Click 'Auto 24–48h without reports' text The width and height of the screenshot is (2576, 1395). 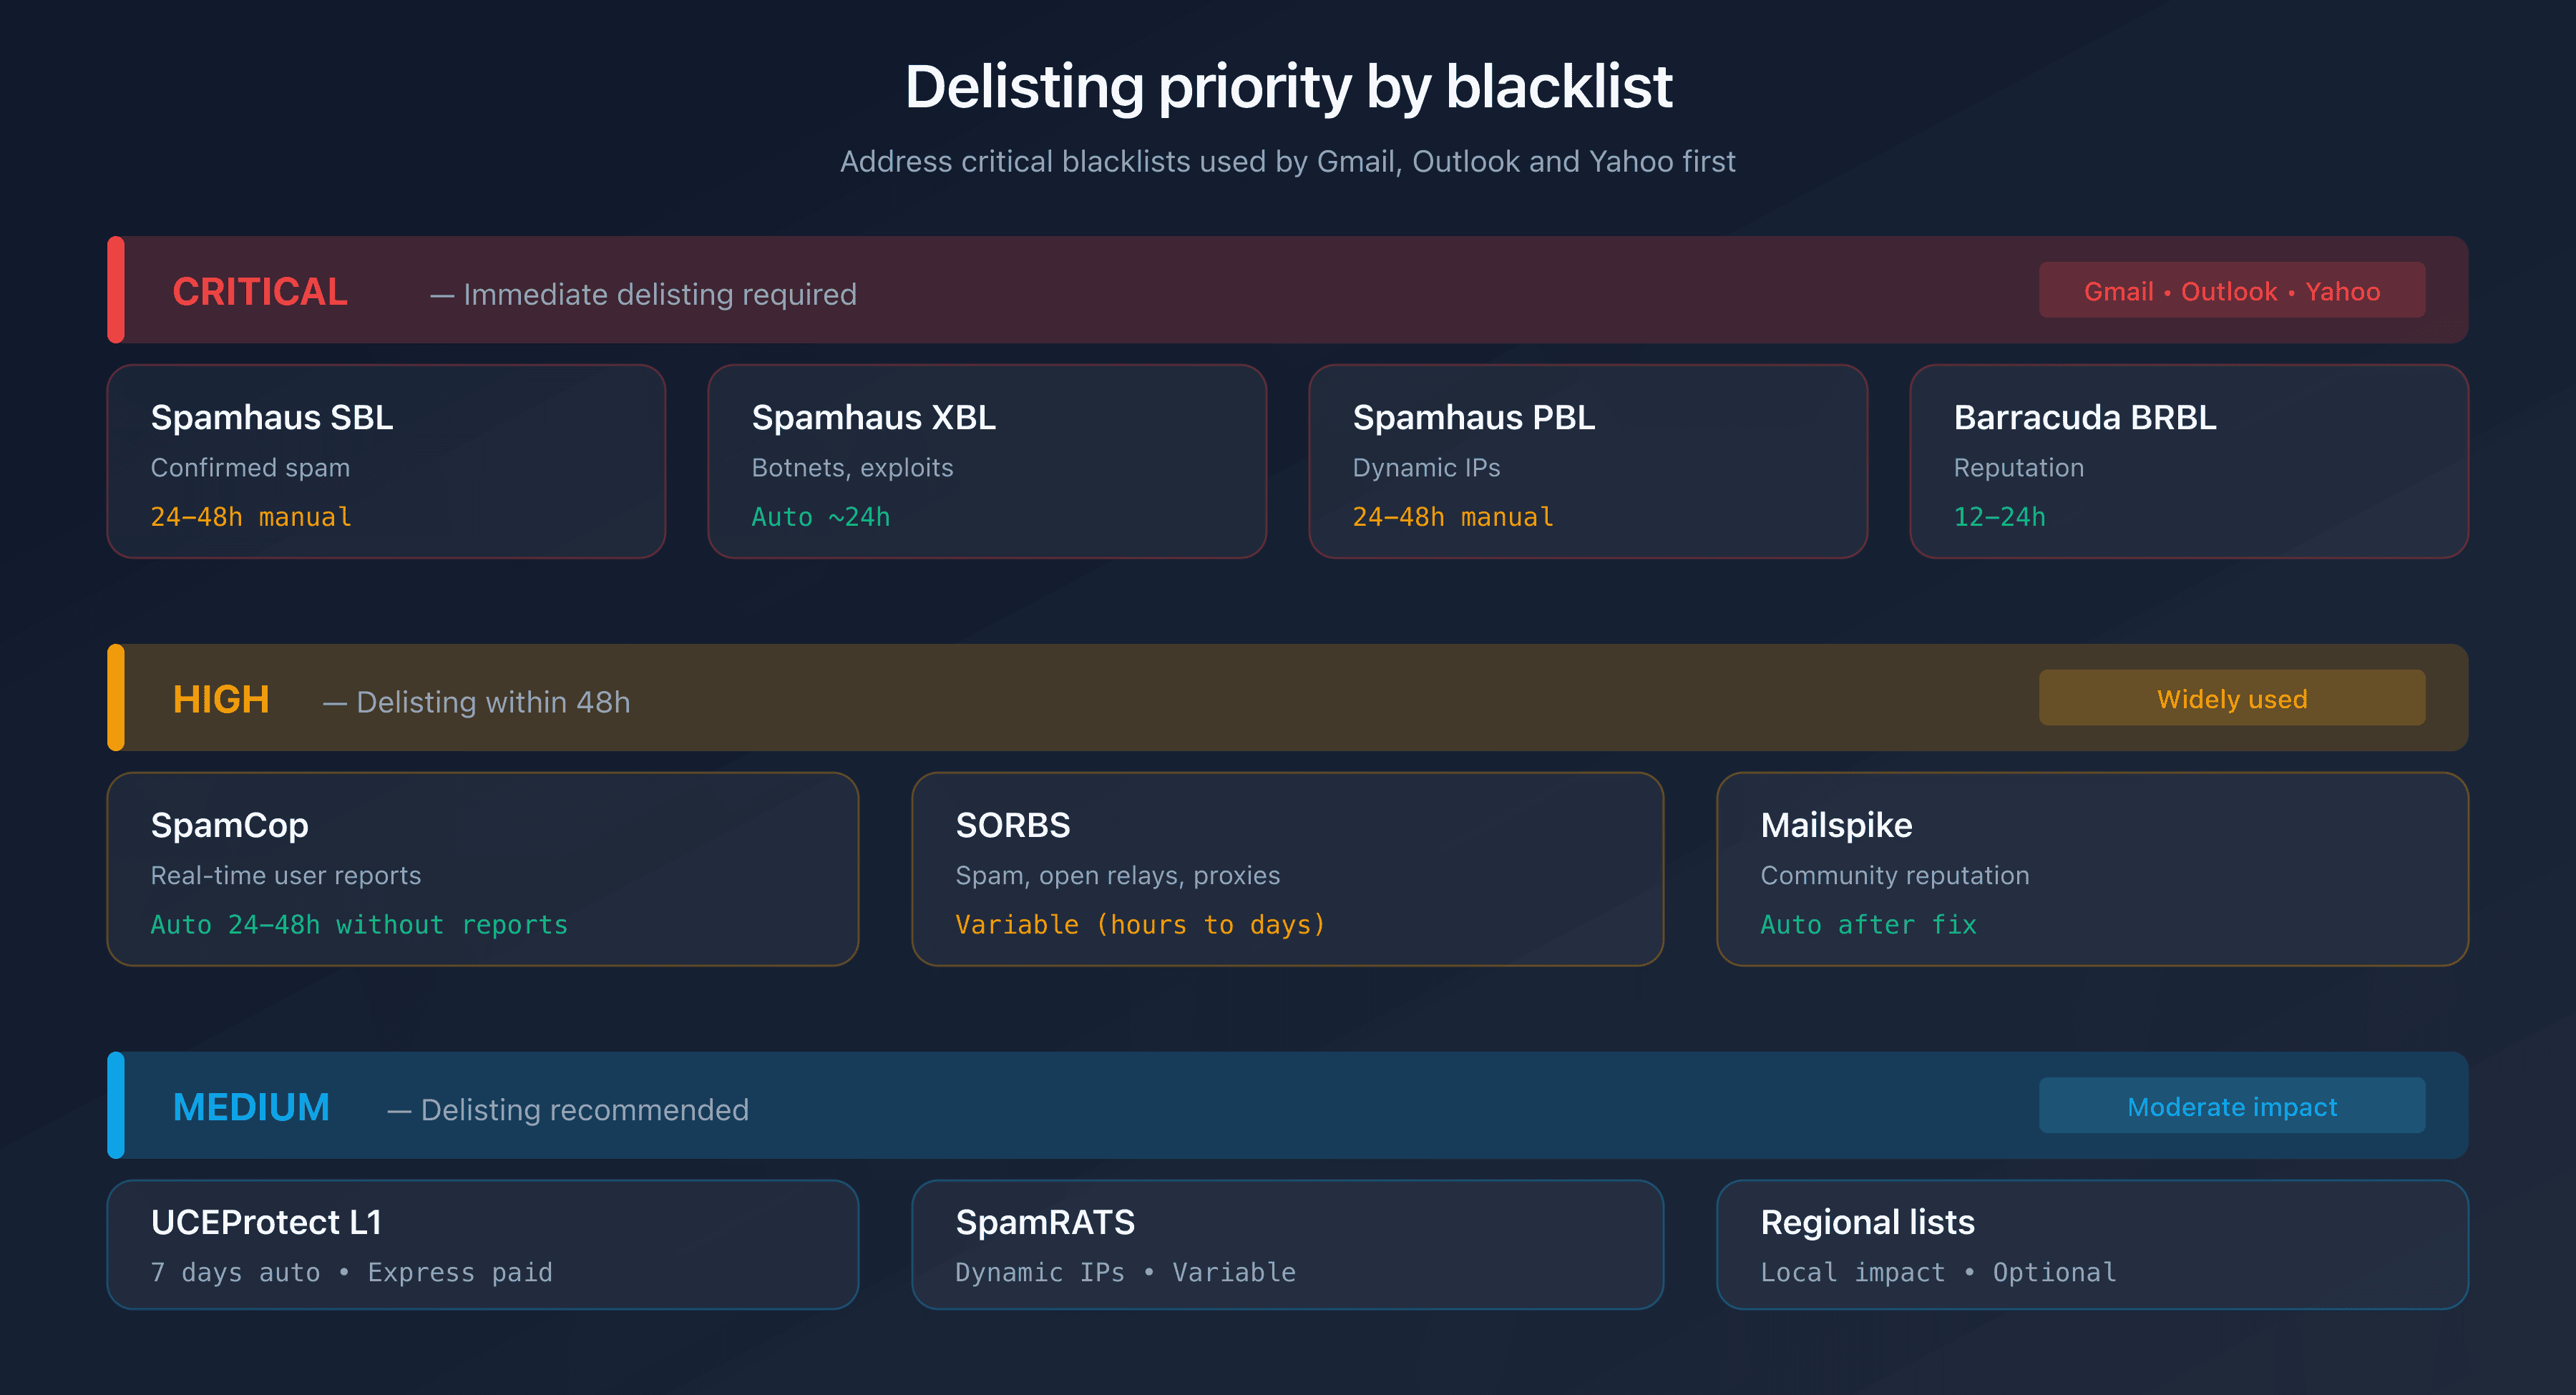[359, 925]
